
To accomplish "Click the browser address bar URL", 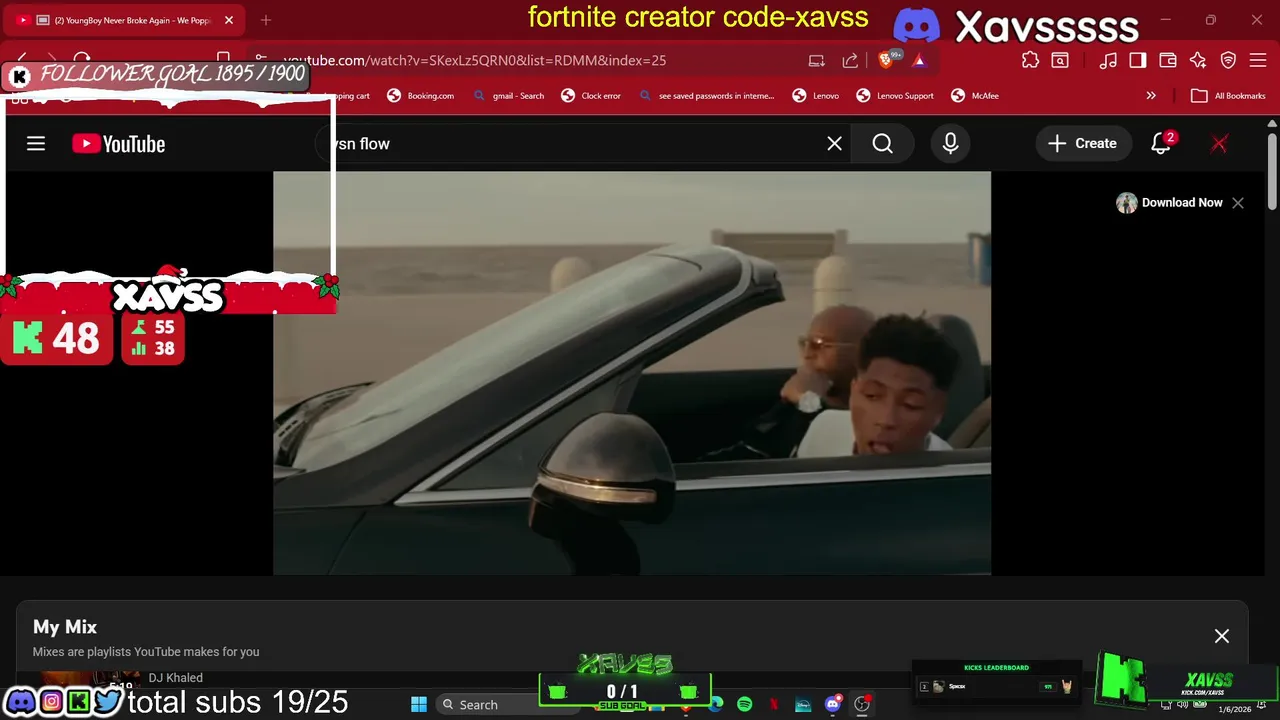I will 474,60.
